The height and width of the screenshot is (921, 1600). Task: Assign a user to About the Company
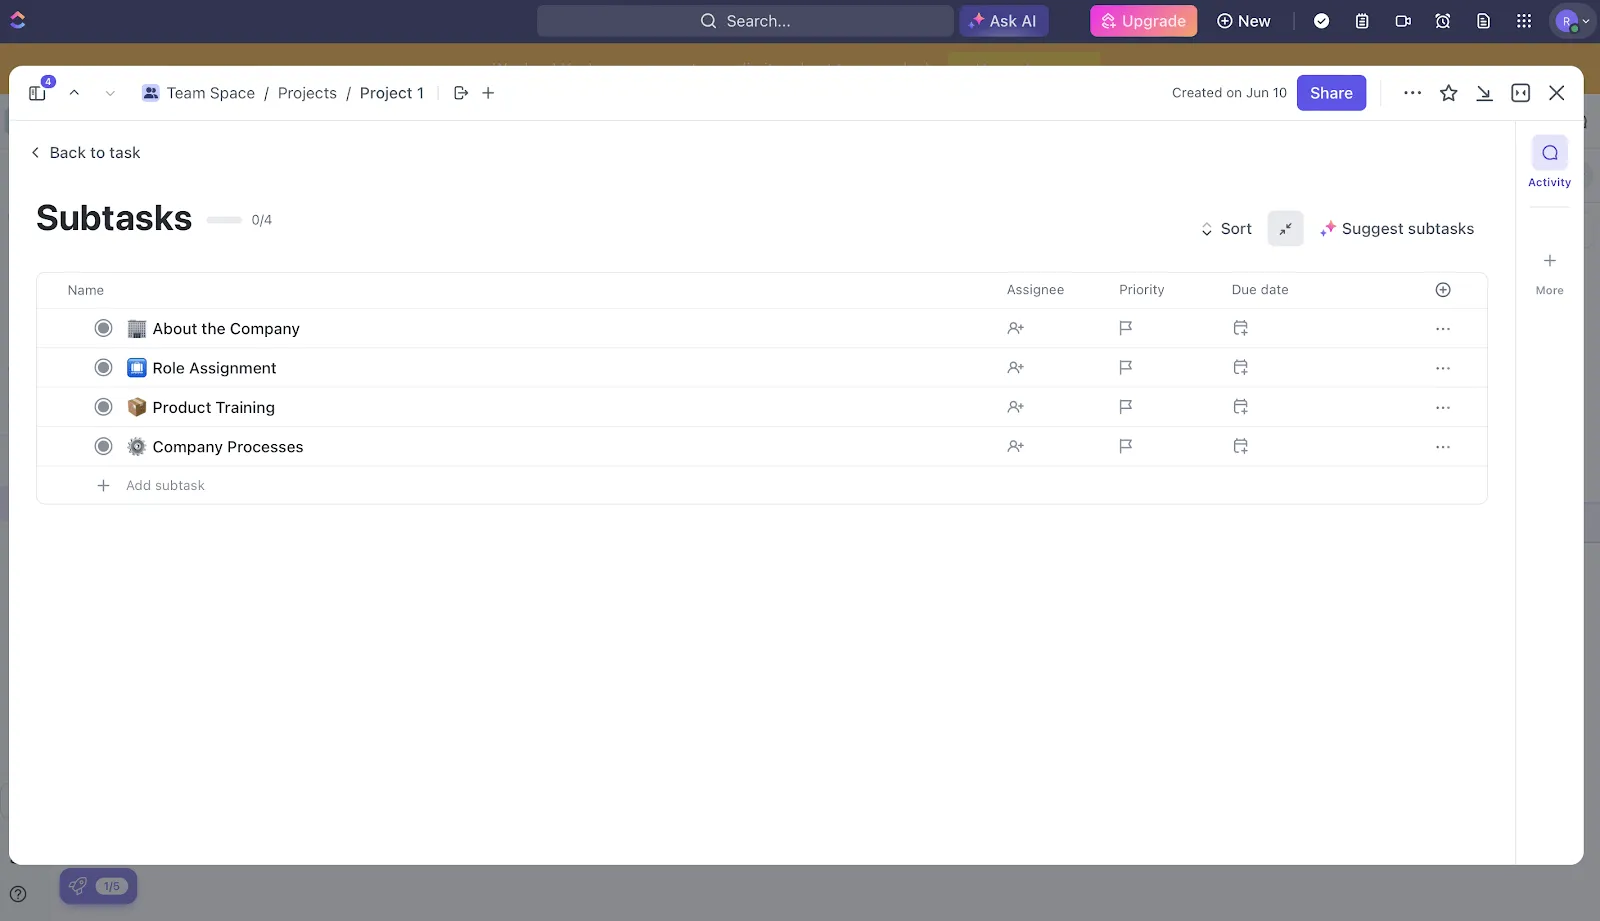(1016, 328)
